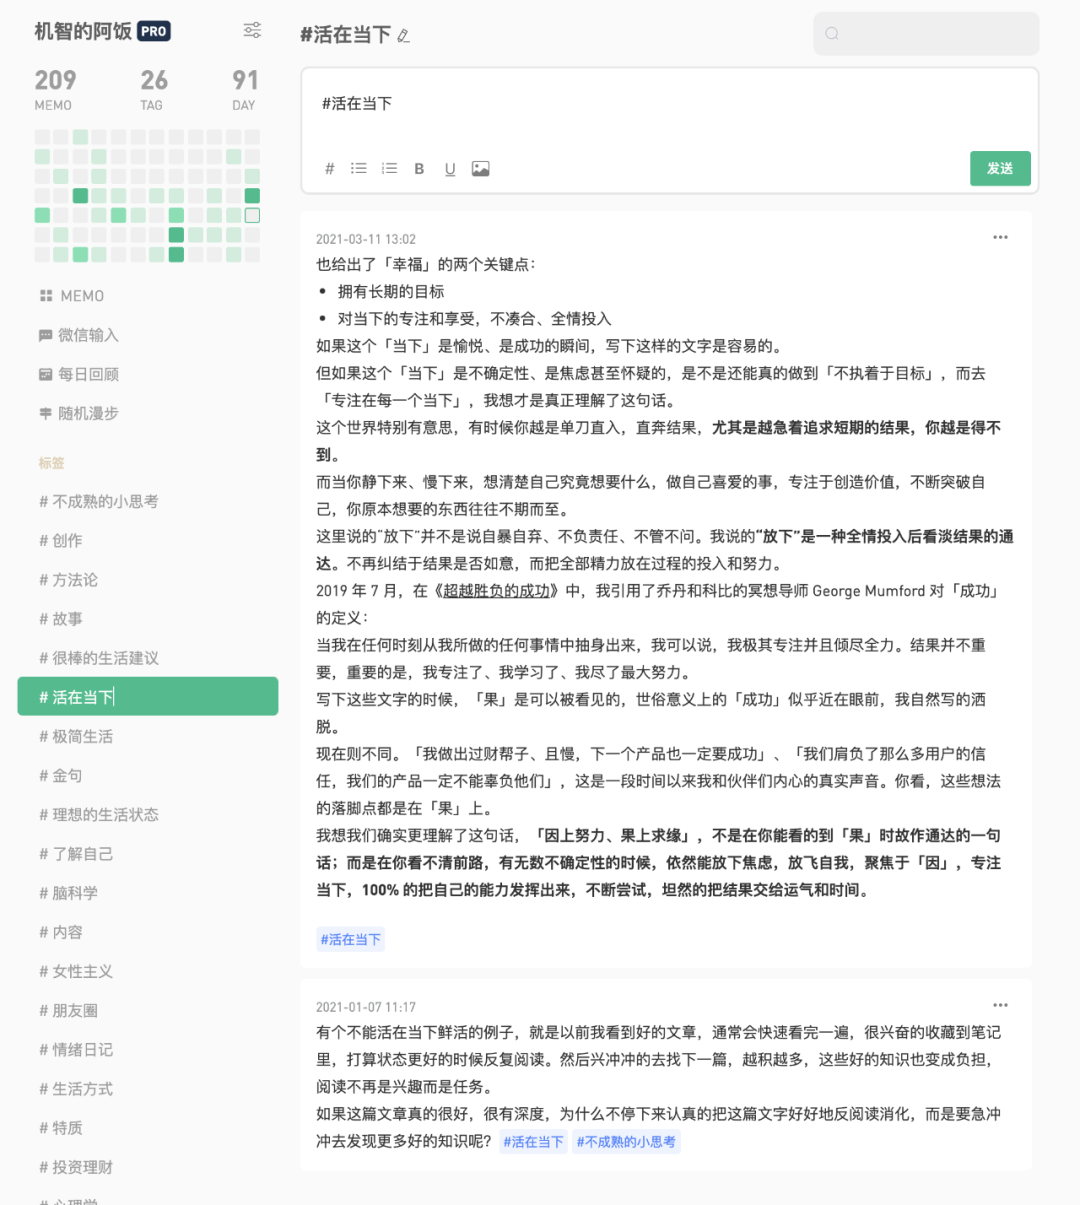Focus the search input field
The image size is (1080, 1205).
[x=926, y=34]
